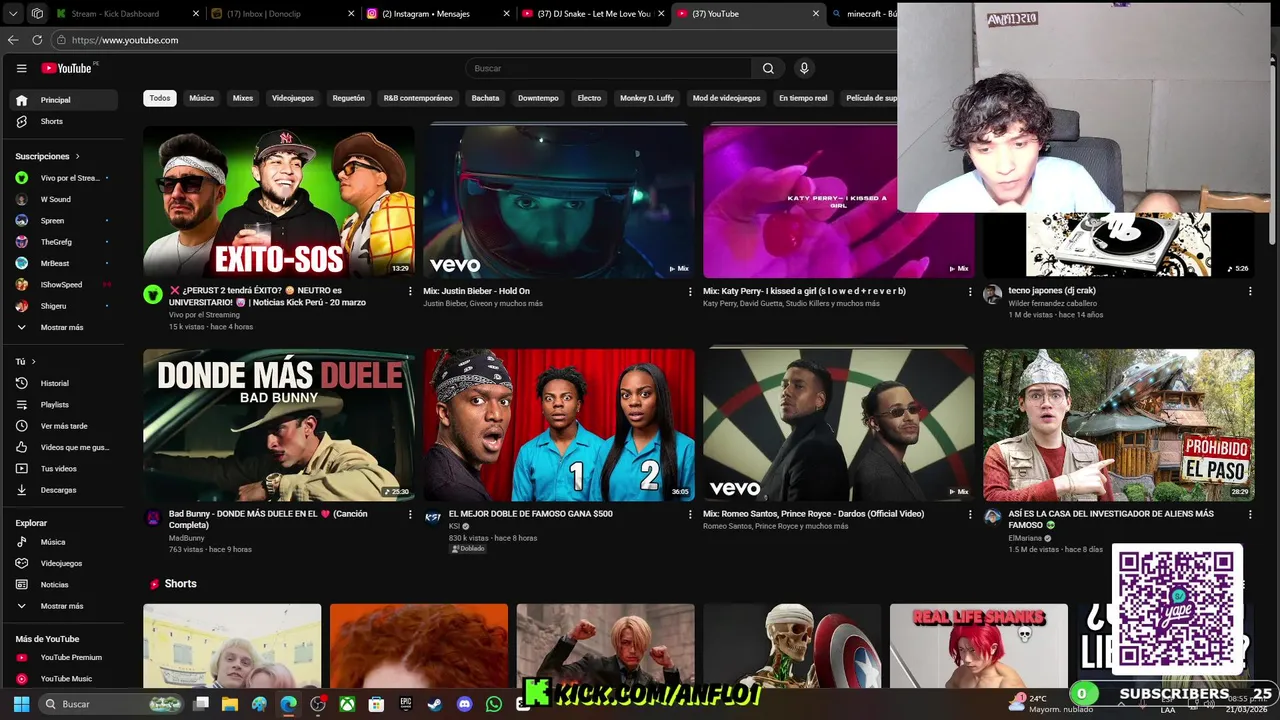This screenshot has height=720, width=1280.
Task: Open Suscripciones section chevron
Action: [77, 157]
